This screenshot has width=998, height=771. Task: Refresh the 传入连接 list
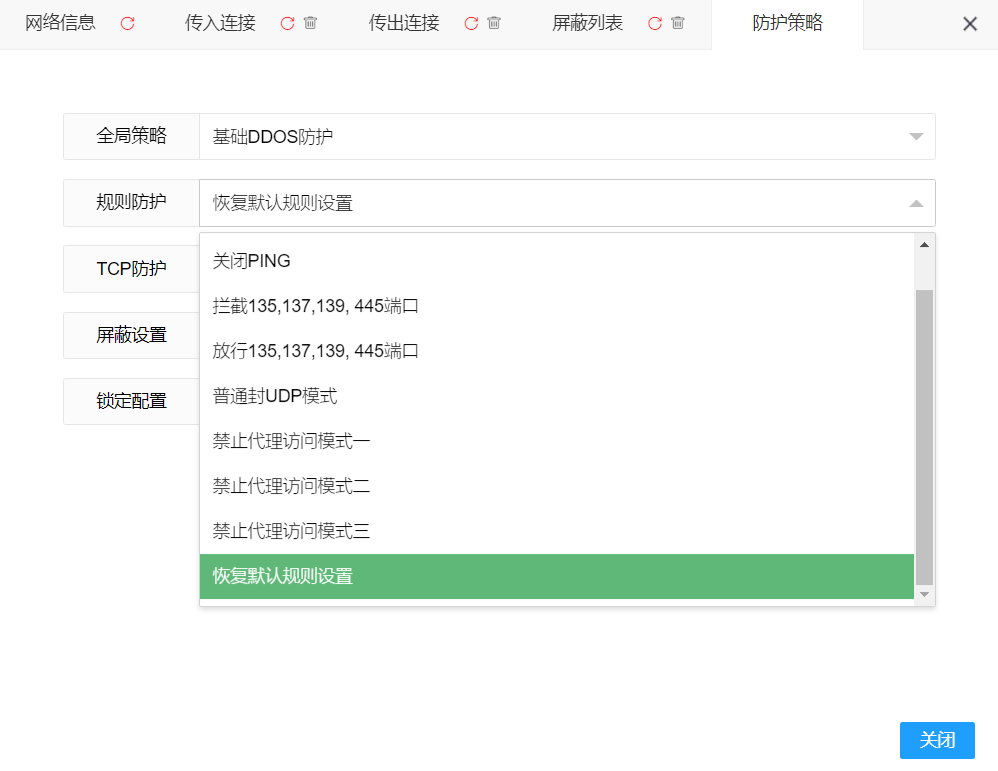[287, 24]
